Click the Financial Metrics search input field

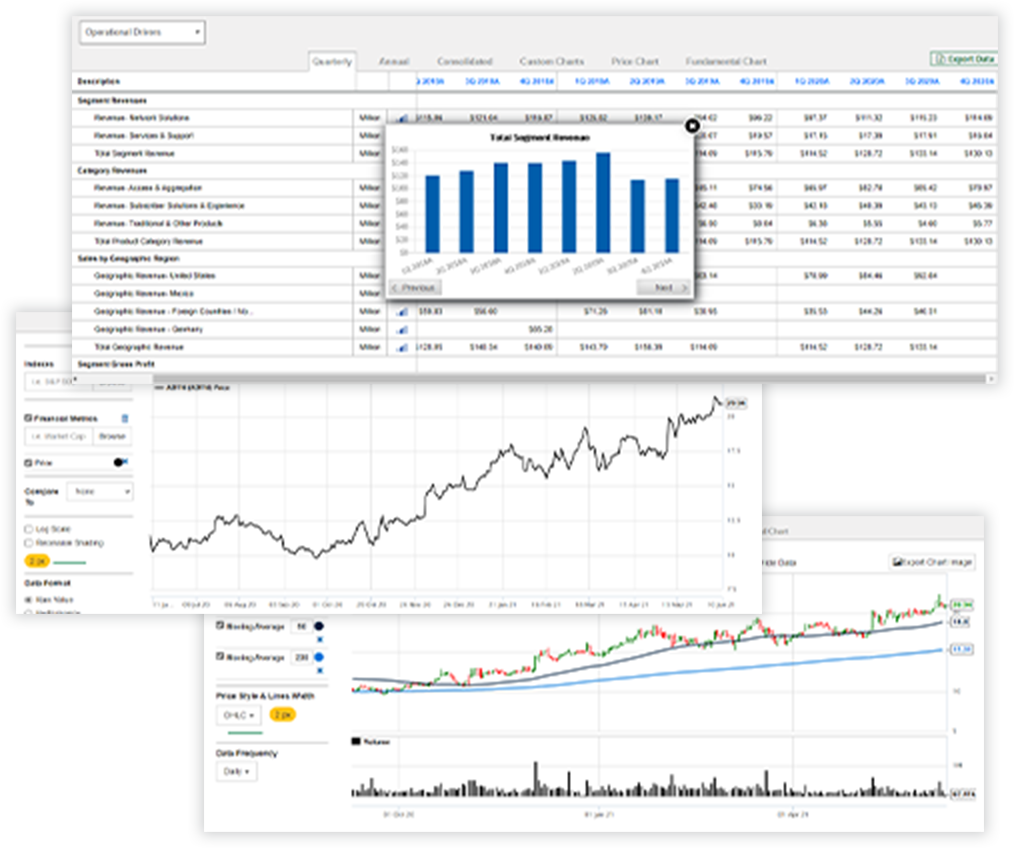point(59,437)
